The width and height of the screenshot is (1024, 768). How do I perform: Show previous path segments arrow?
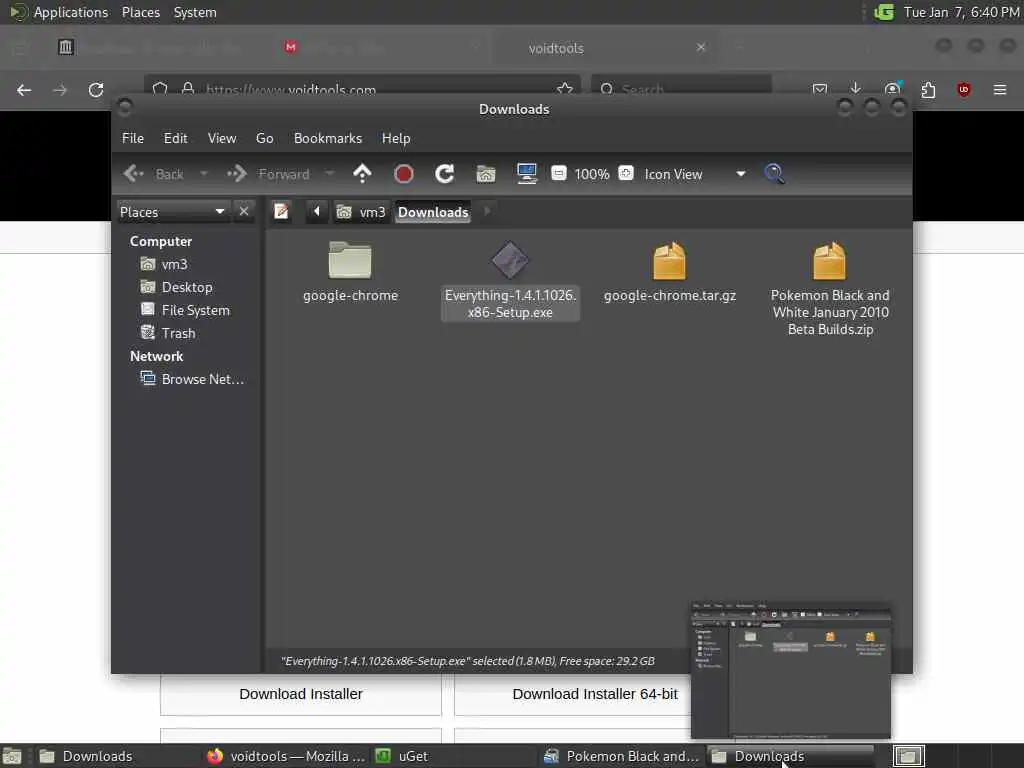click(317, 212)
